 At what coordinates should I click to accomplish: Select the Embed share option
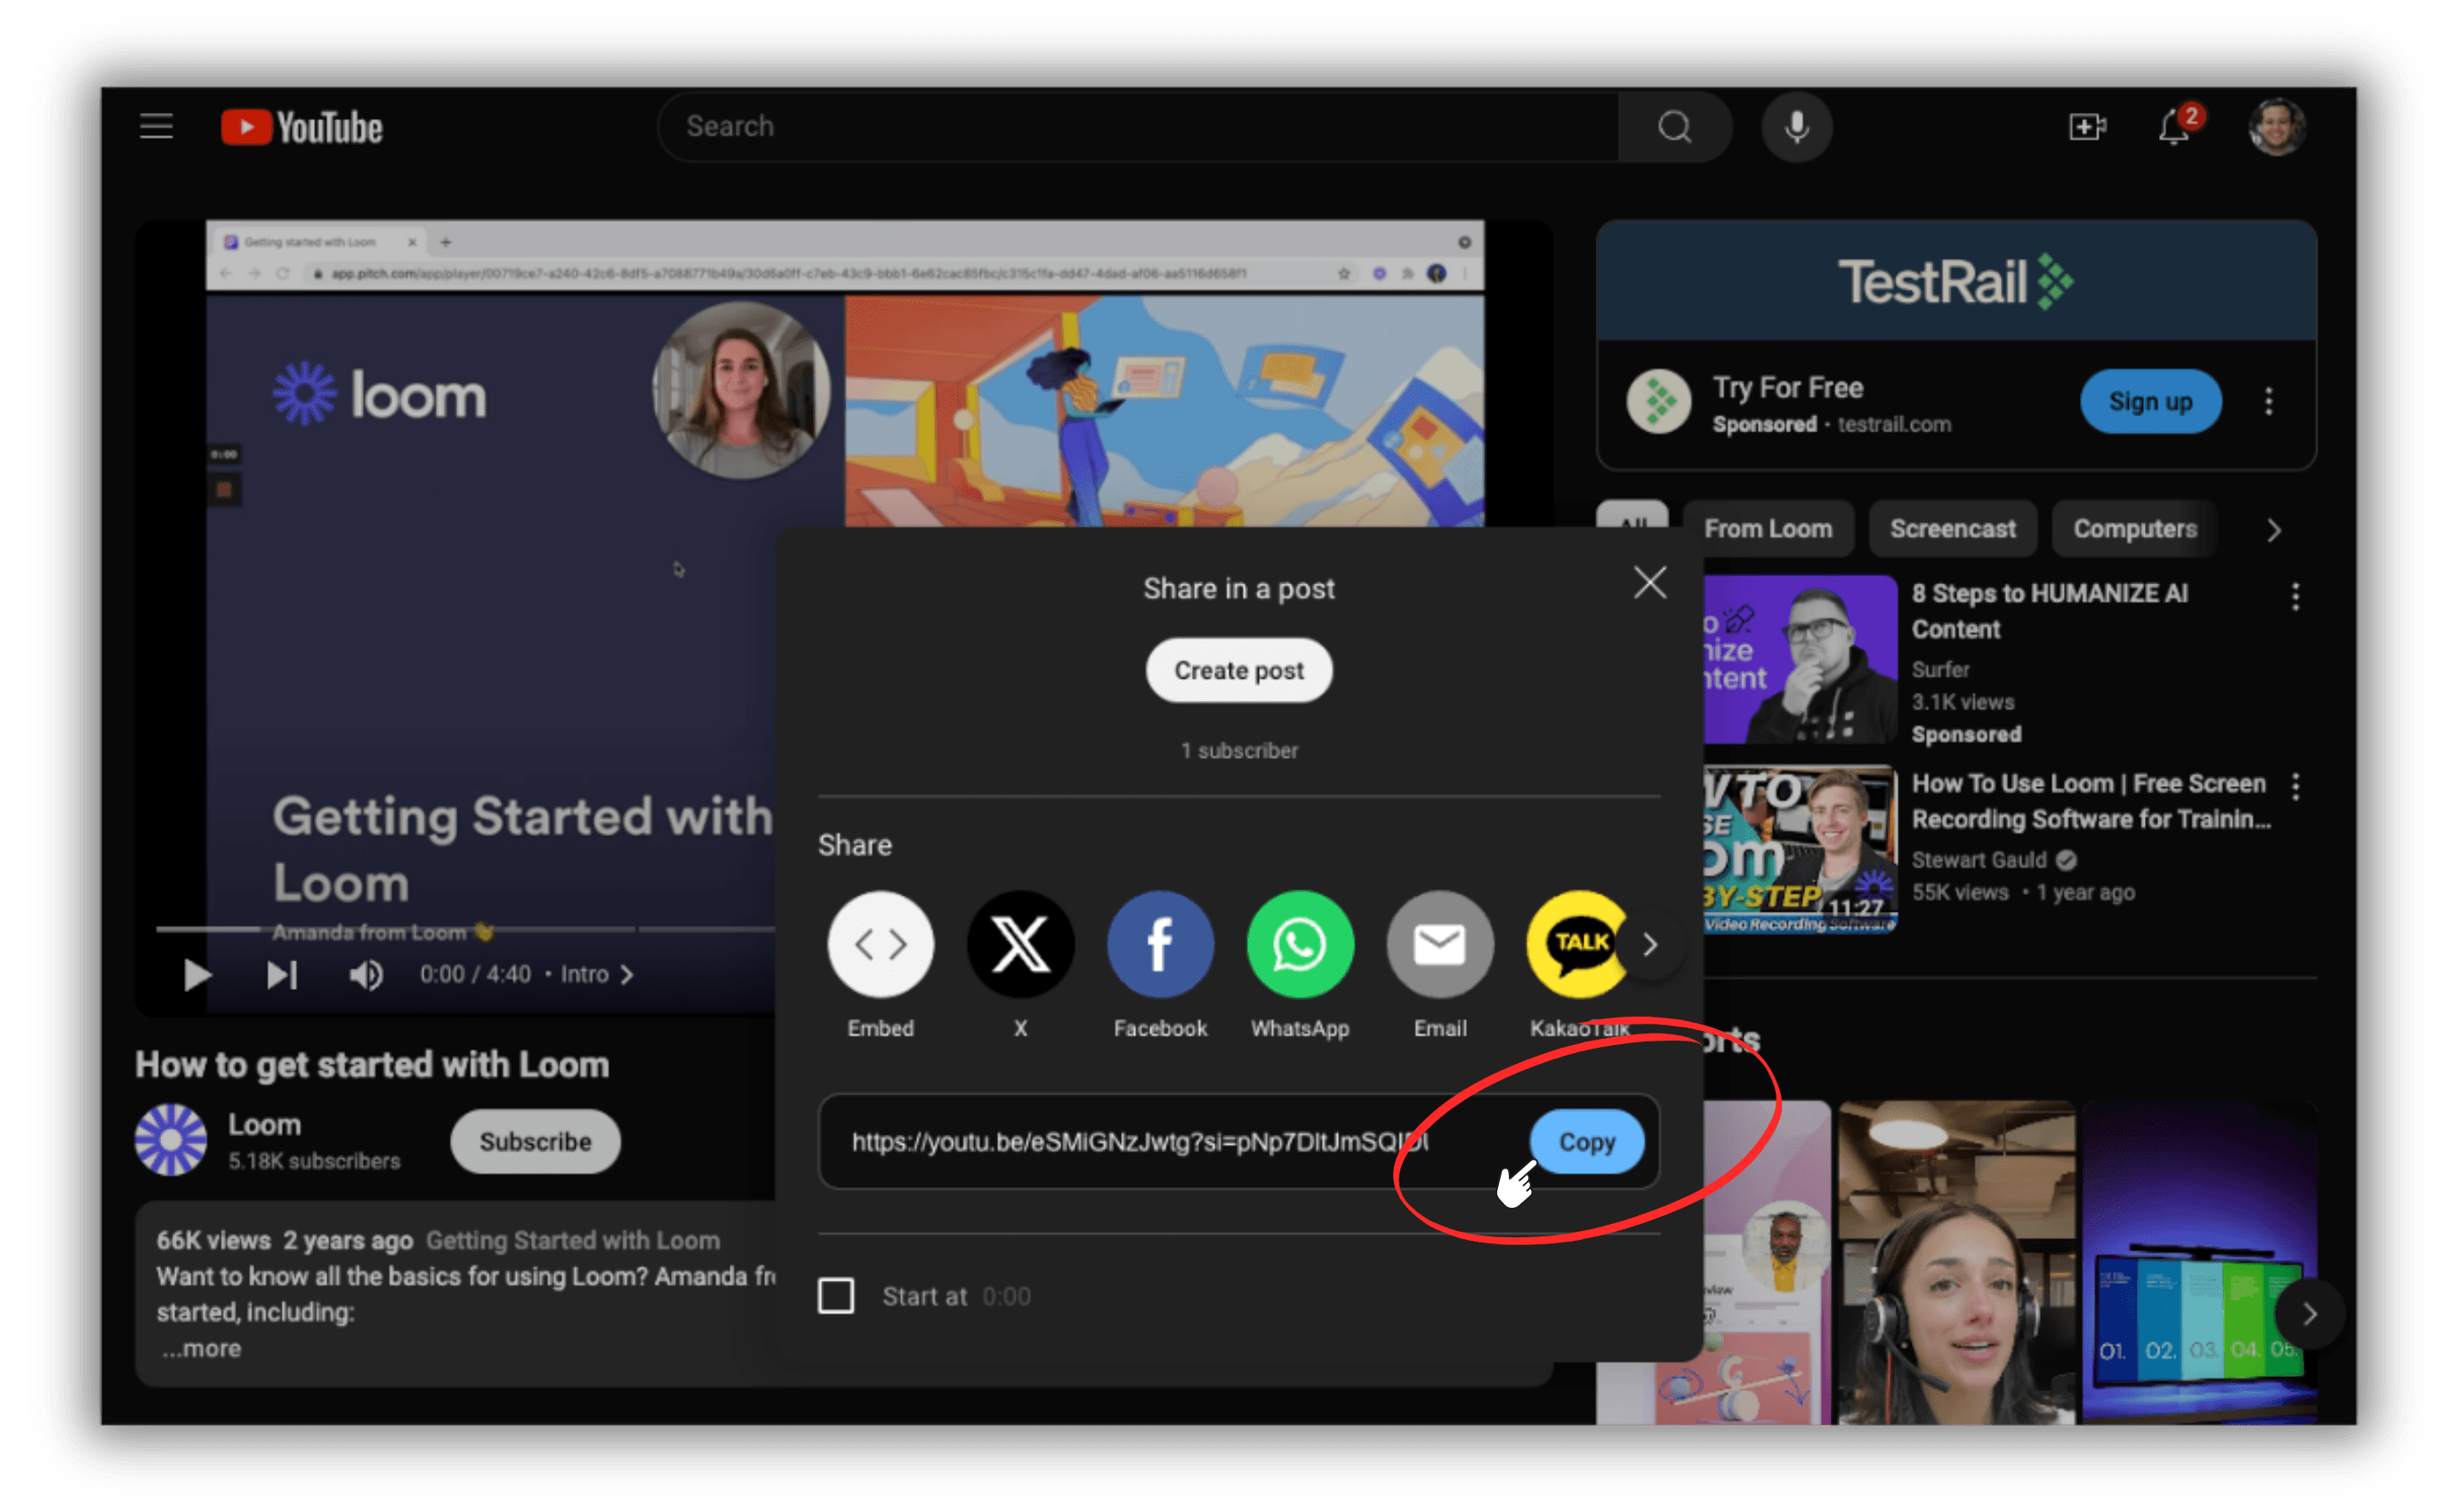click(879, 943)
